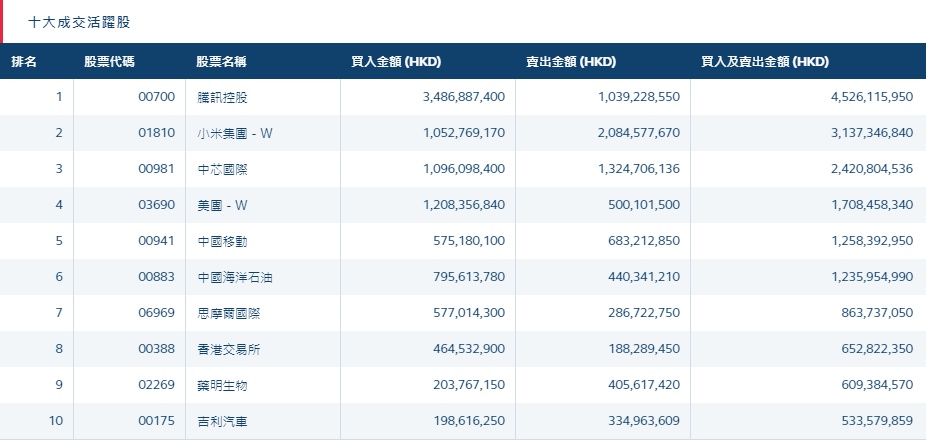Sort by 賣出金額 (HKD) column header

coord(571,62)
